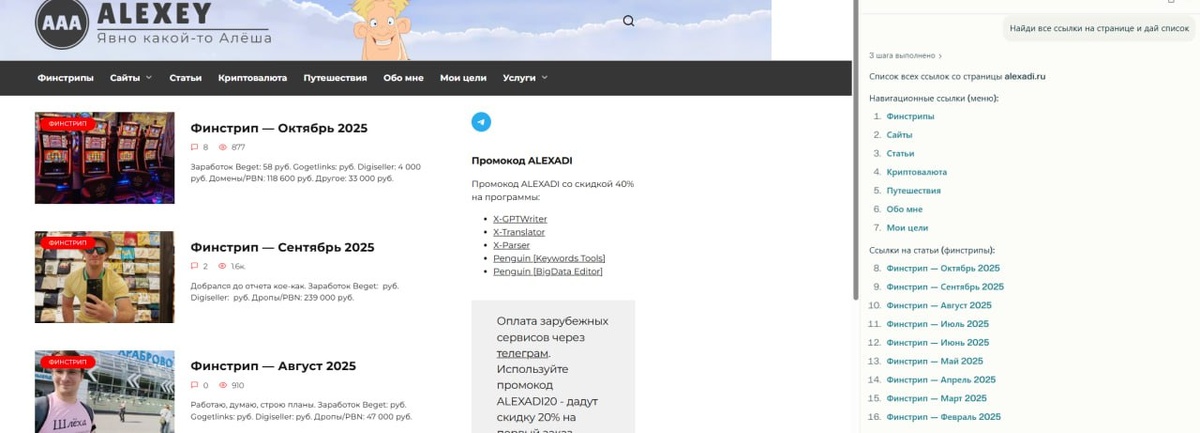This screenshot has height=433, width=1200.
Task: Open Финстрипы in the site menu bar
Action: 65,77
